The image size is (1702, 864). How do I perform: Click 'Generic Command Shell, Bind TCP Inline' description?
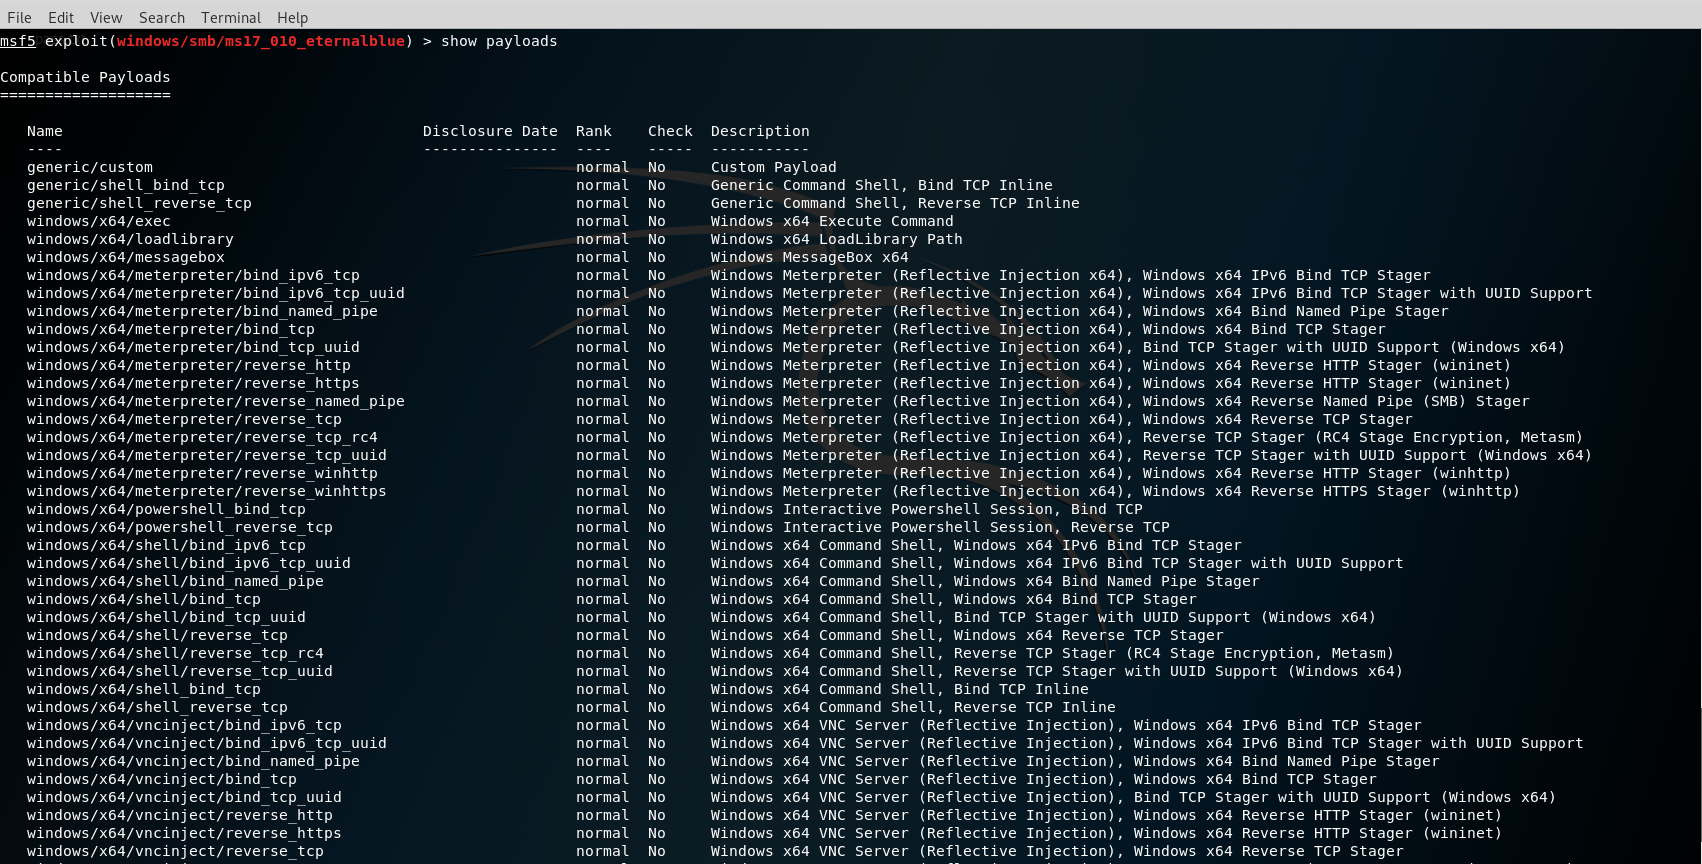(x=882, y=185)
